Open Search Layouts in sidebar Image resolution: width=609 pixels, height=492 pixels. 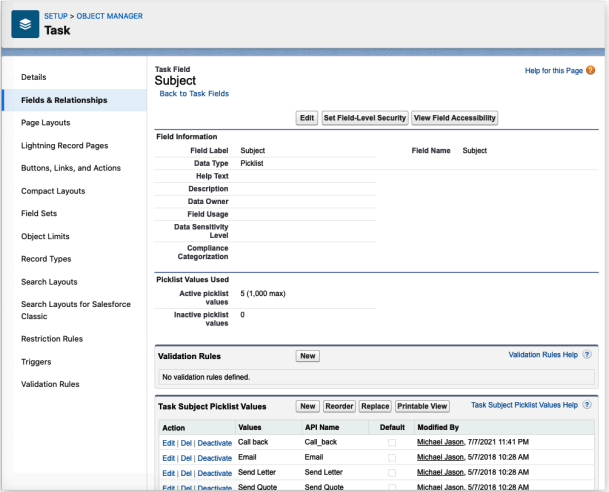(49, 282)
